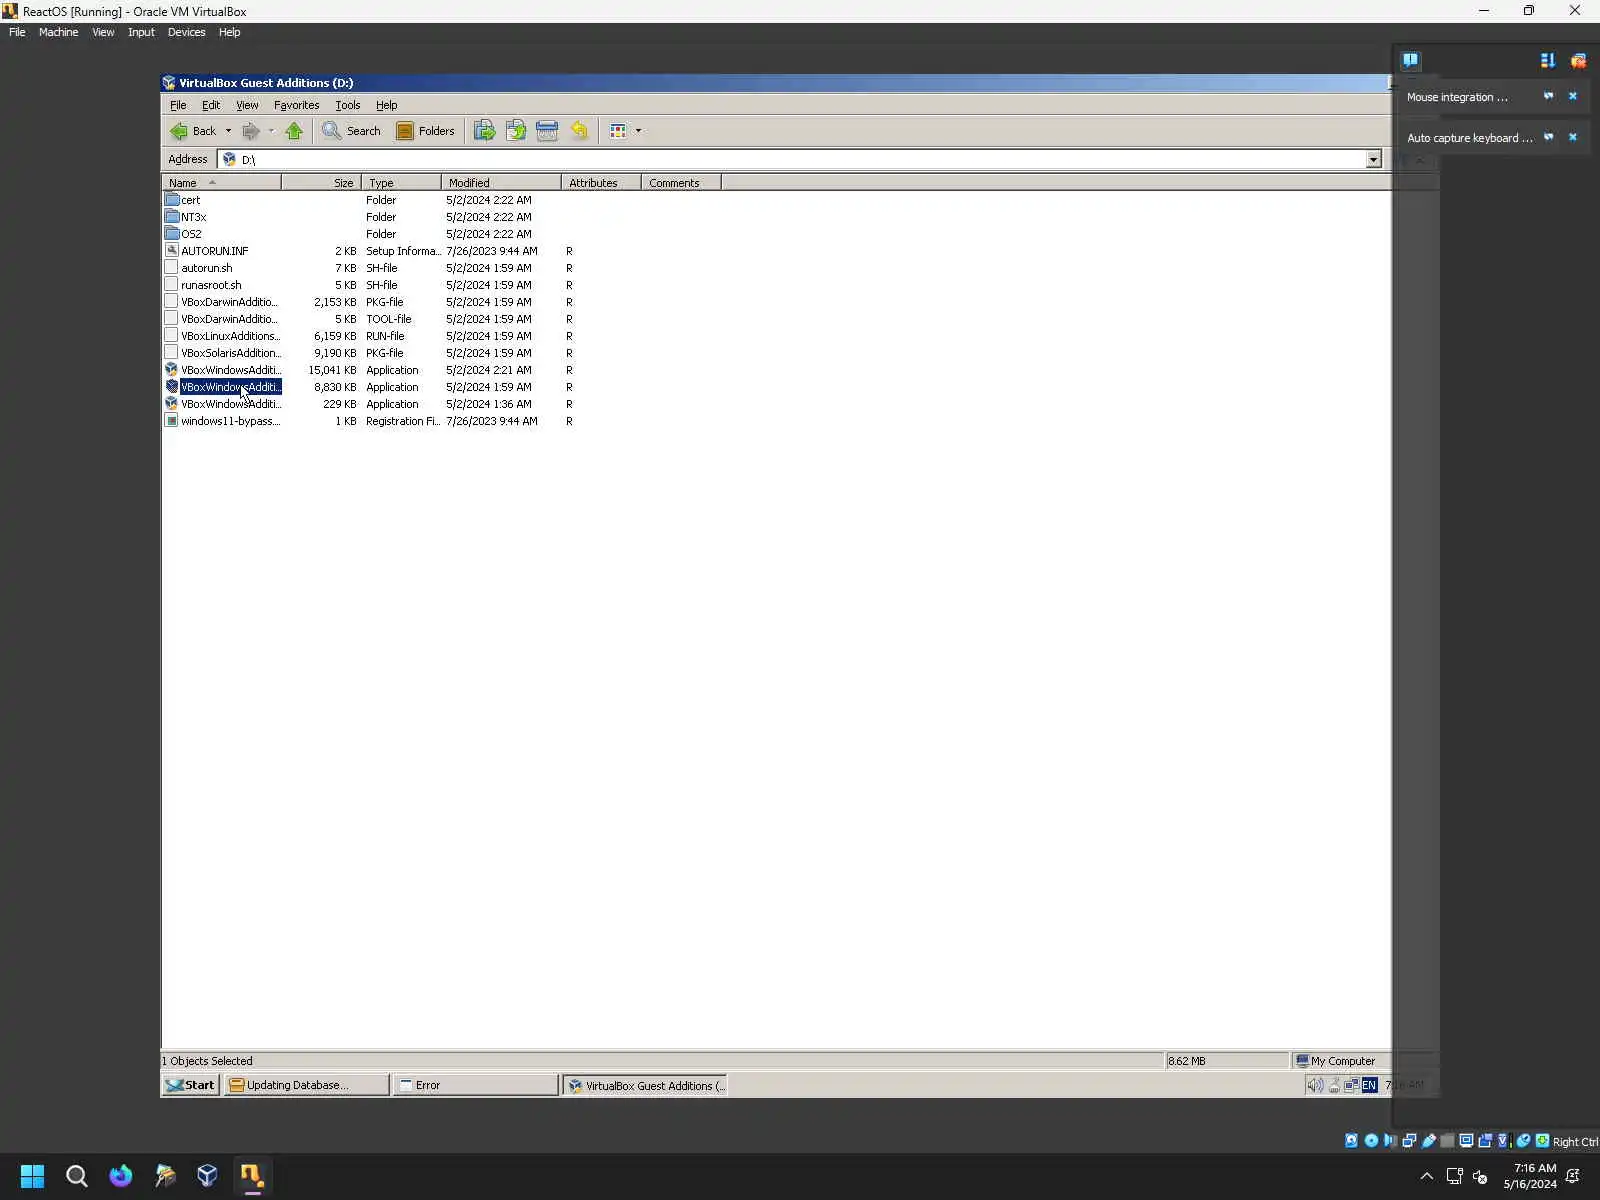Click the EN language indicator in ReactOS tray
This screenshot has width=1600, height=1200.
pos(1369,1085)
